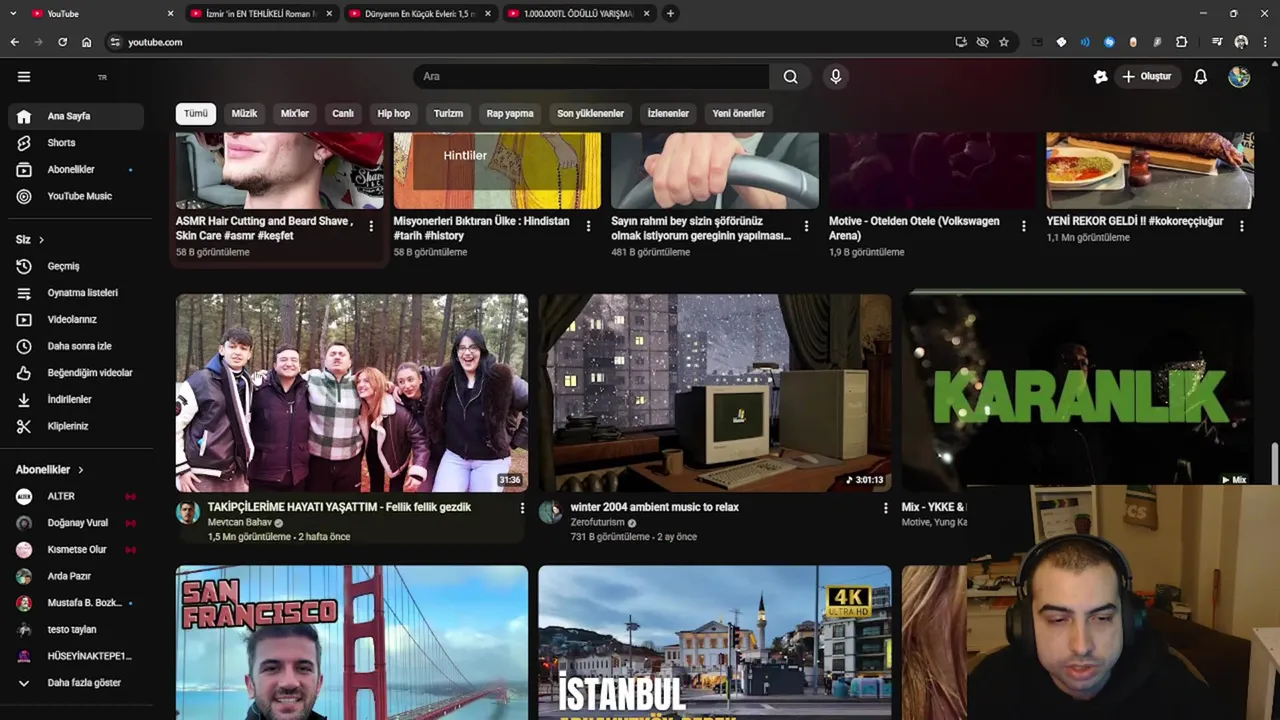Click the search magnifier button
Viewport: 1280px width, 720px height.
pyautogui.click(x=790, y=77)
